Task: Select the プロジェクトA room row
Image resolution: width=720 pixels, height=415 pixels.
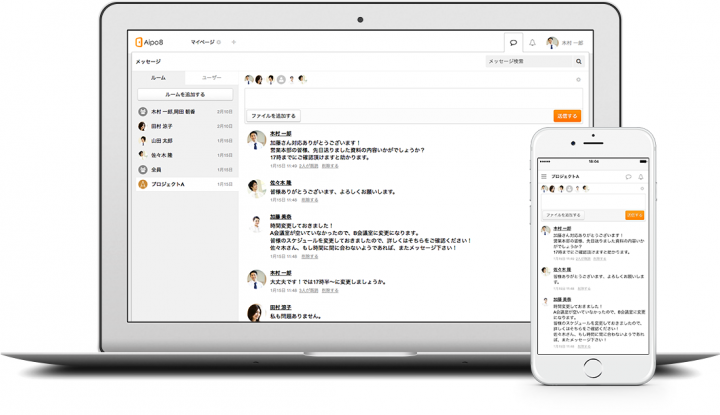Action: point(186,184)
